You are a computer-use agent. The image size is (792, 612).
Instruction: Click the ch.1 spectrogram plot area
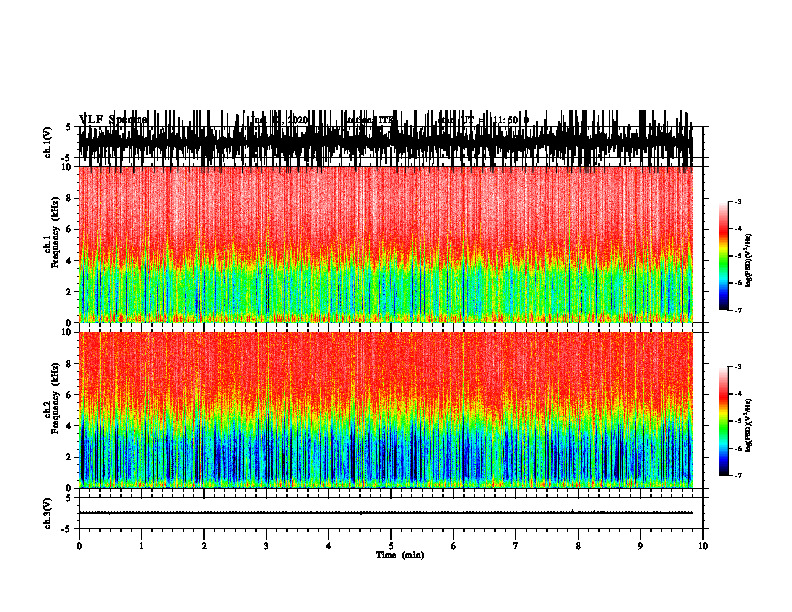pos(386,244)
